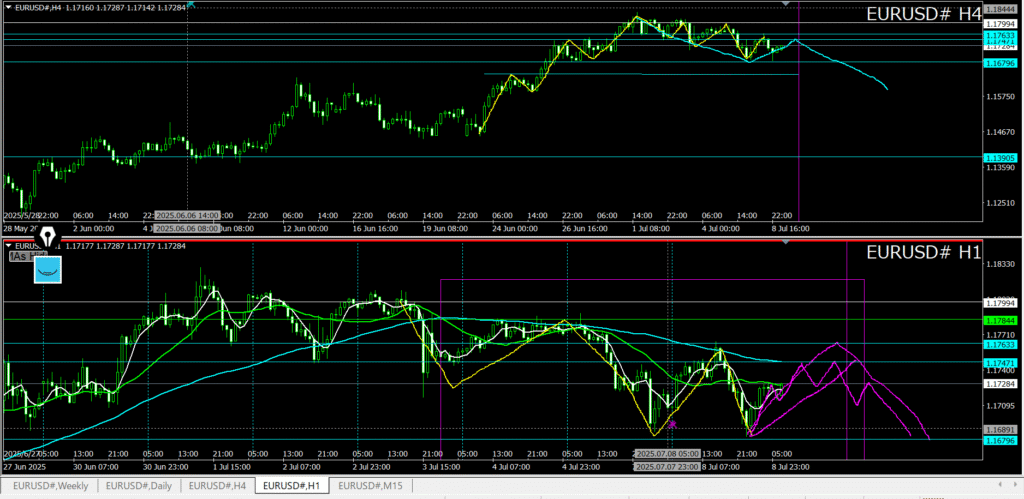Click the 1.18444 price label on H4 axis
The image size is (1024, 499).
pos(1000,10)
